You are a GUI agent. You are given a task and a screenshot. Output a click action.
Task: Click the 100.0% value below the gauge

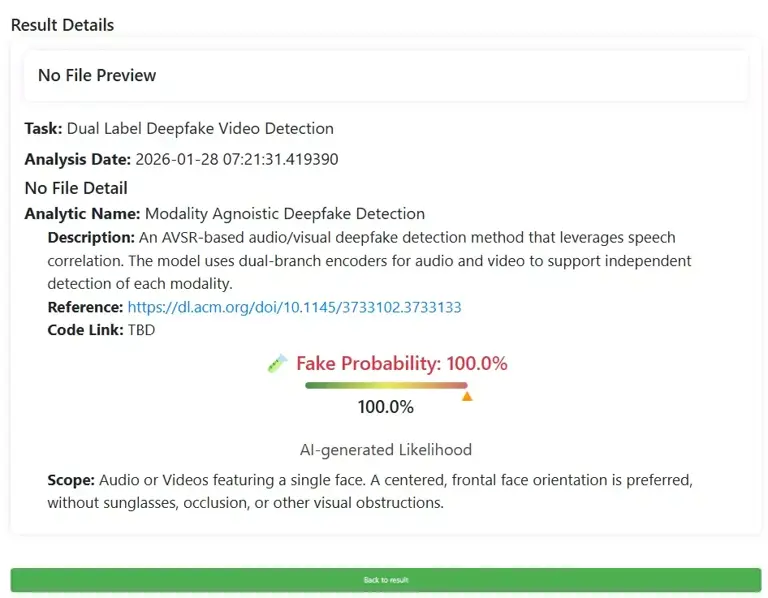coord(385,407)
